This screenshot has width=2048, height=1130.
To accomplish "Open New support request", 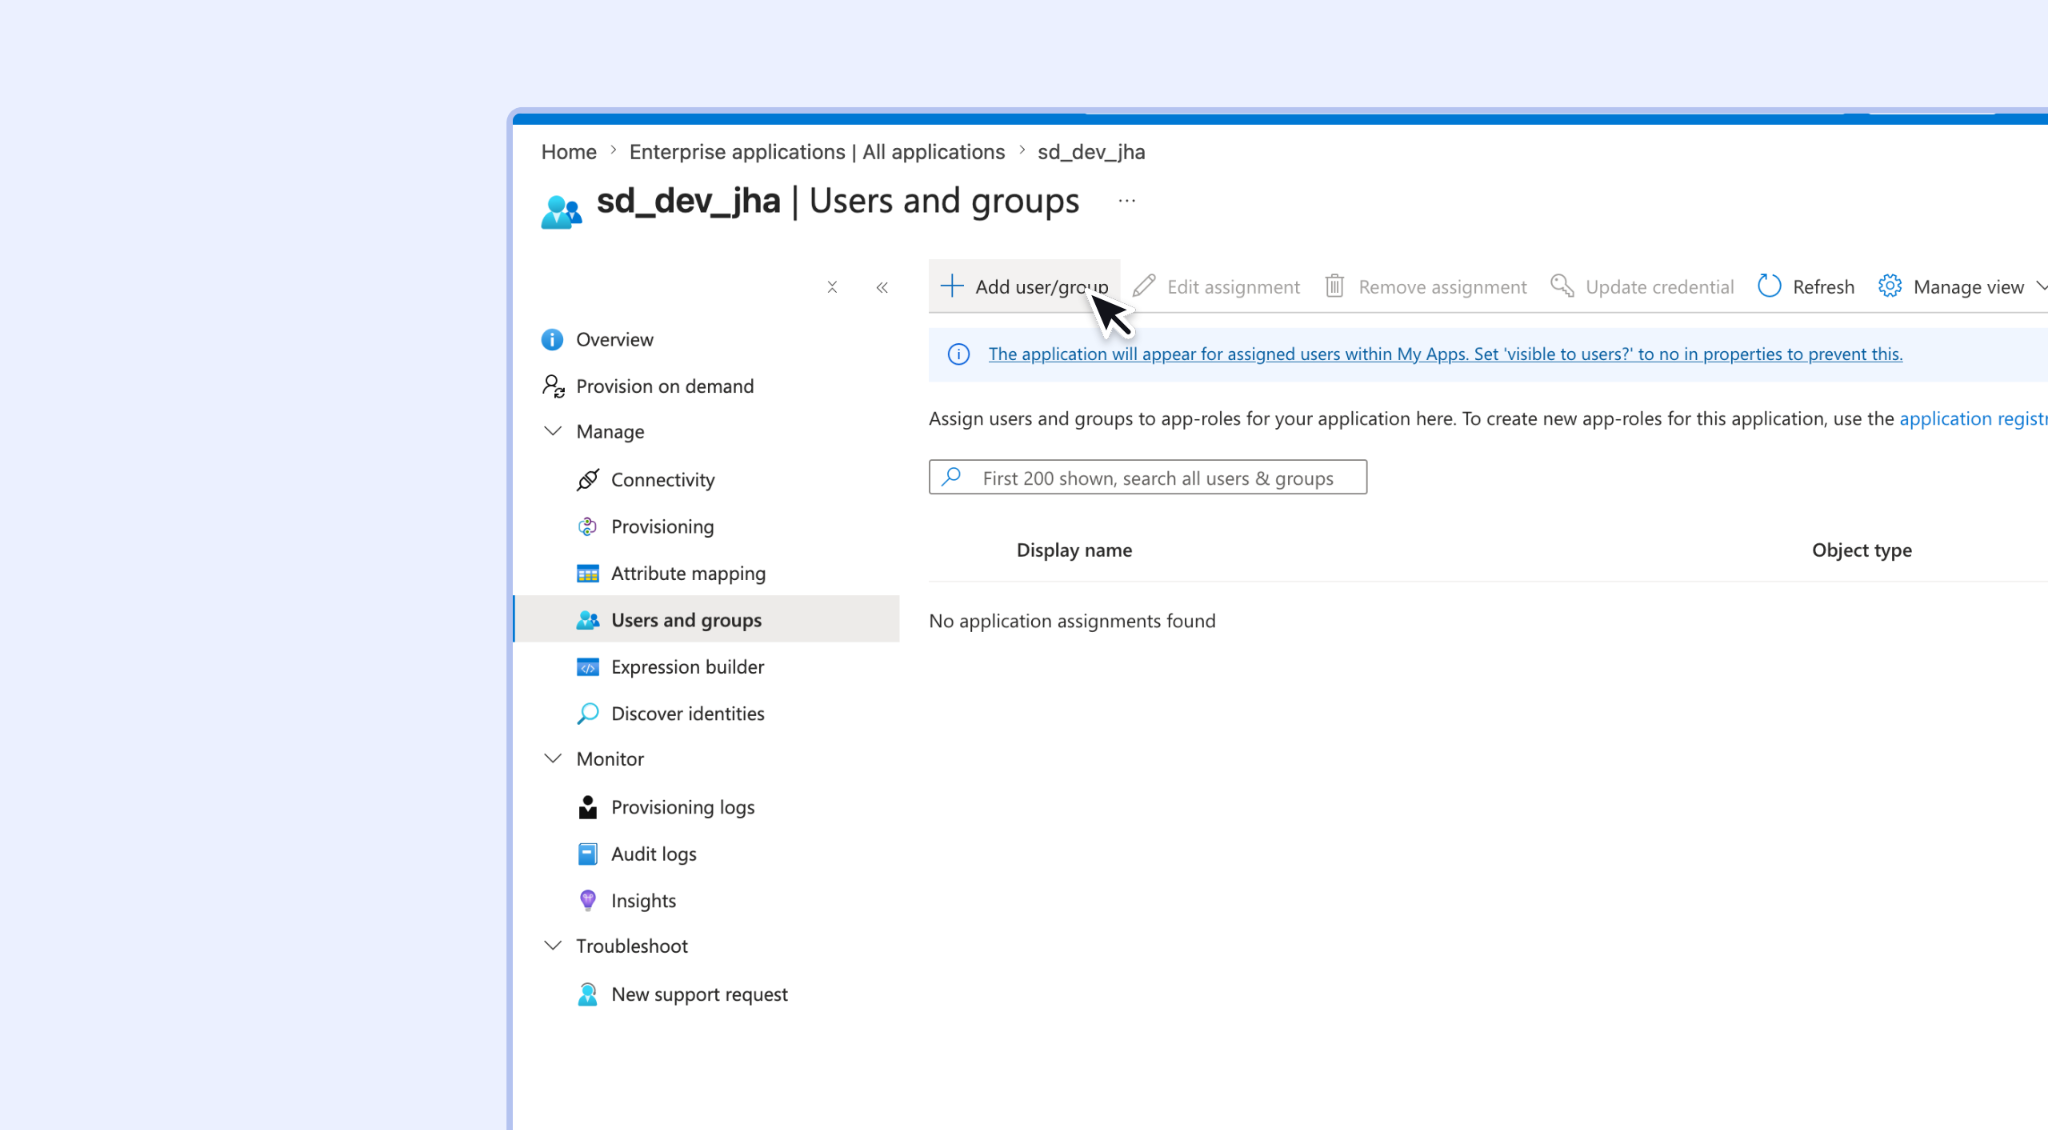I will [x=699, y=995].
